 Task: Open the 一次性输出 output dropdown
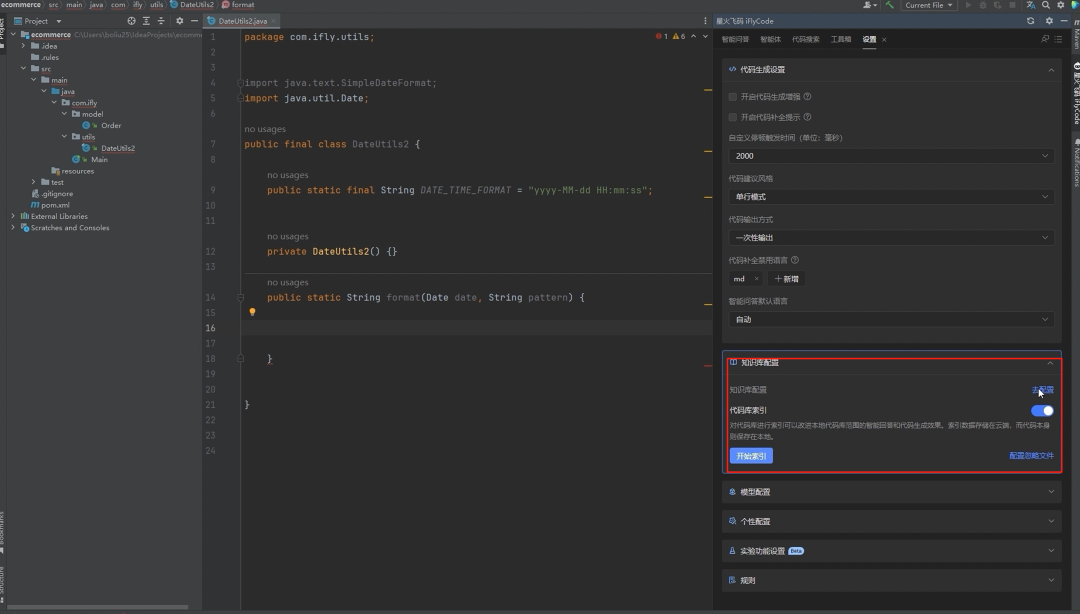(891, 238)
